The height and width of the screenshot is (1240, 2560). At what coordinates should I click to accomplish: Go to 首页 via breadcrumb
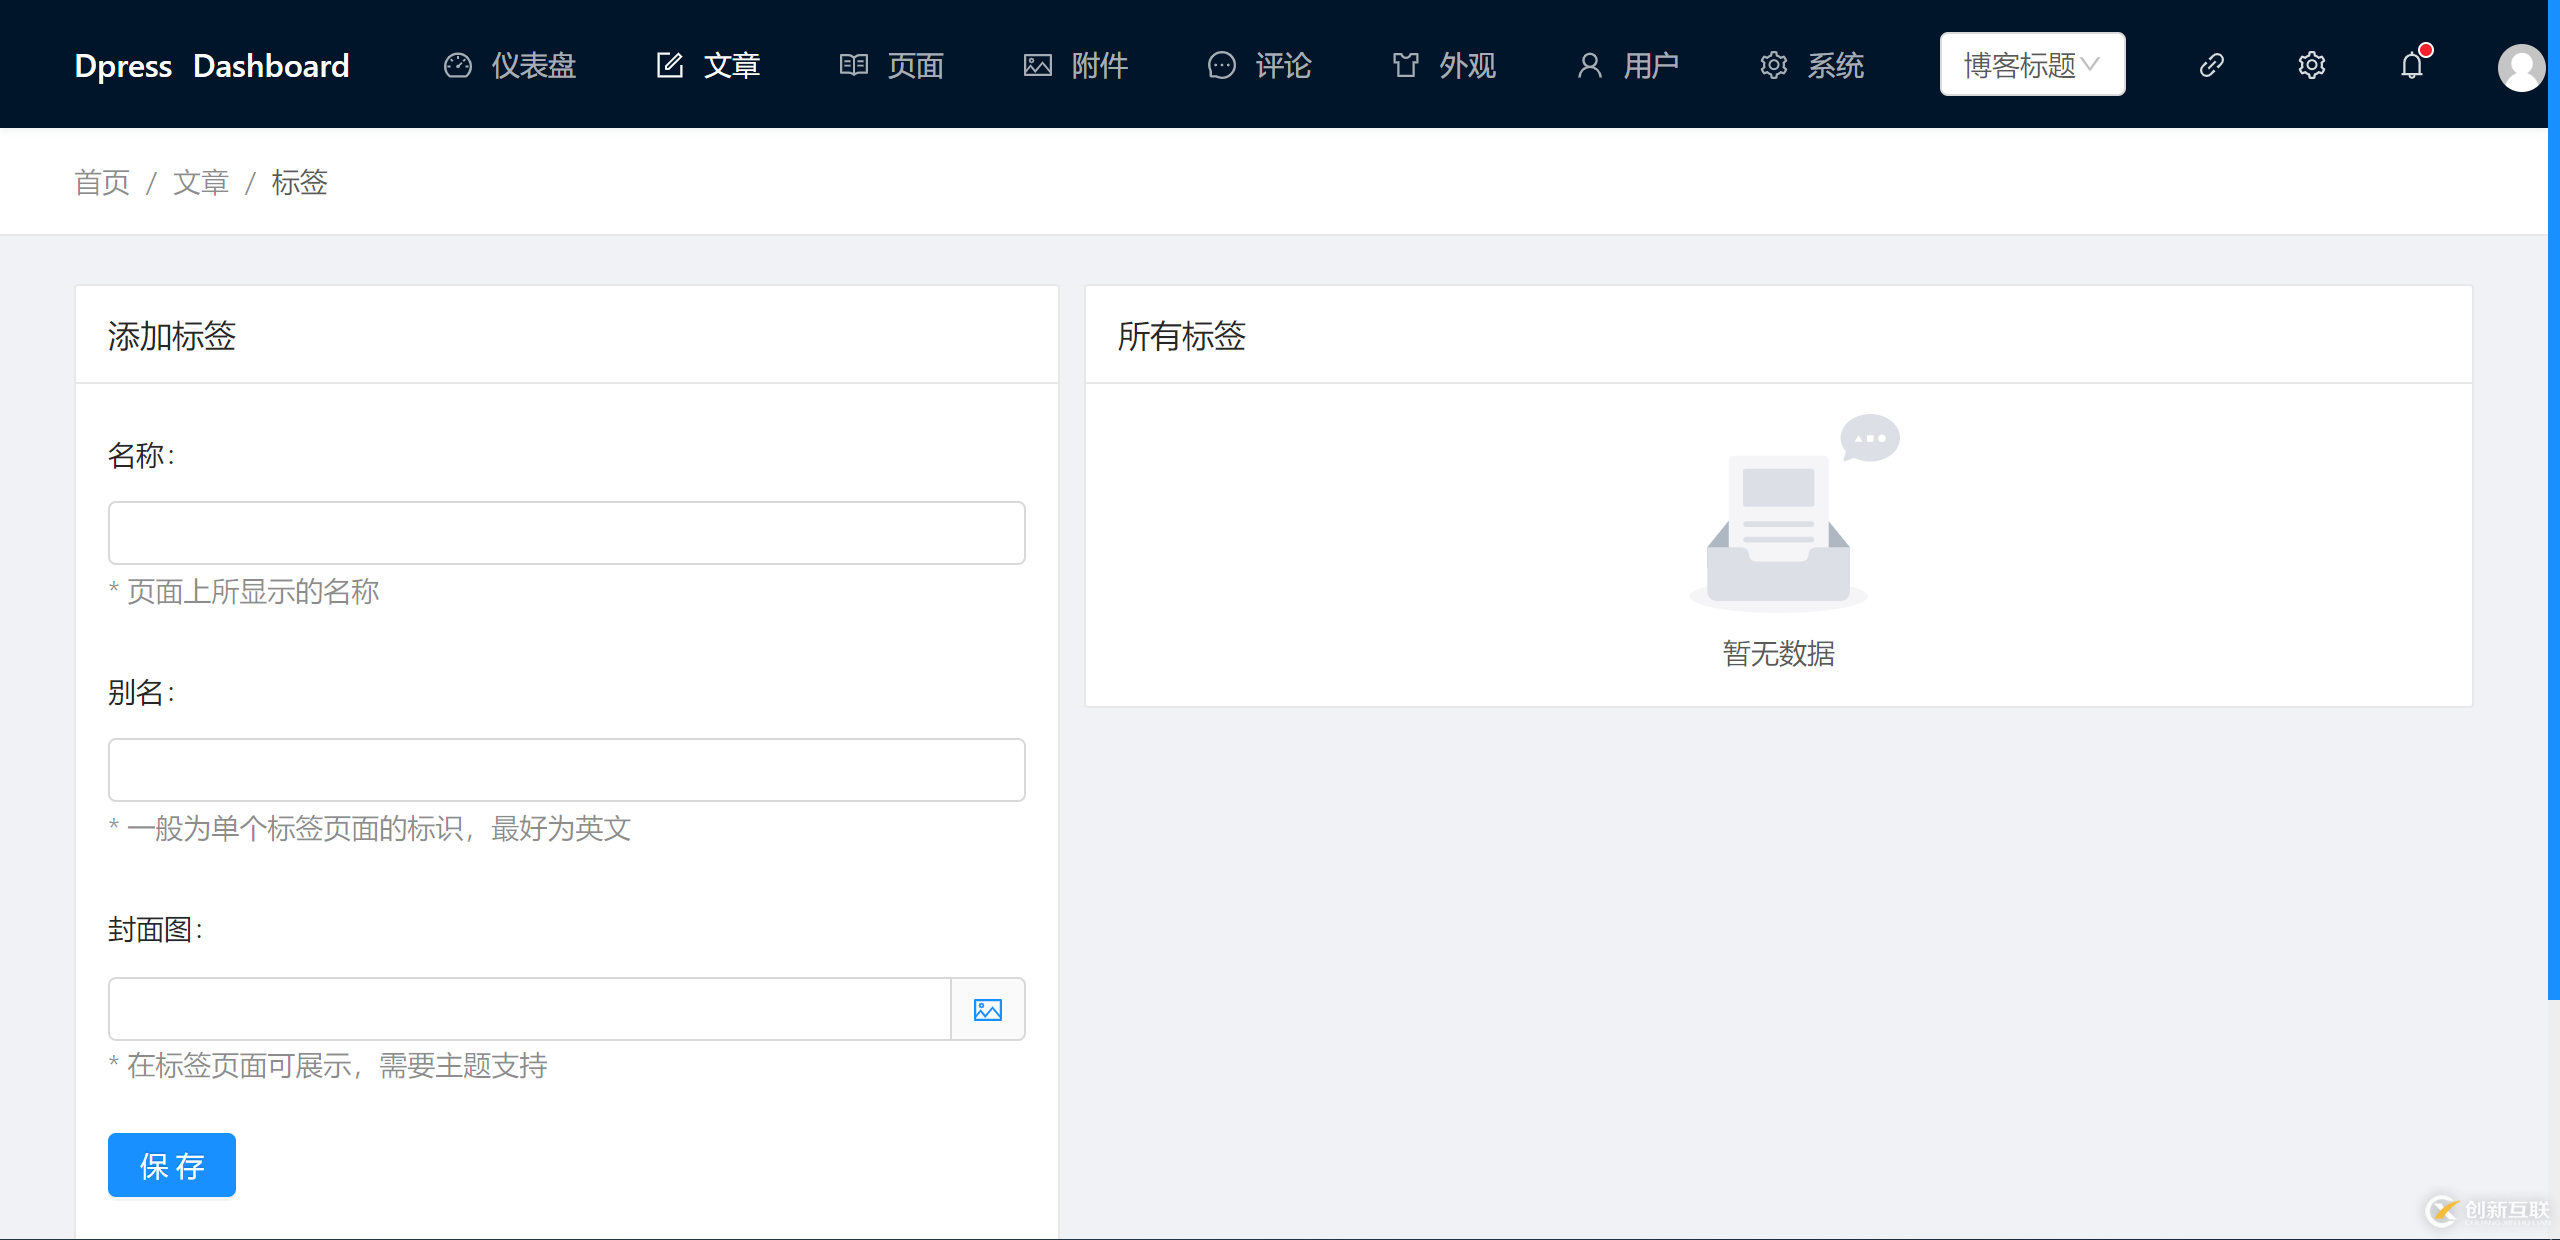(102, 182)
